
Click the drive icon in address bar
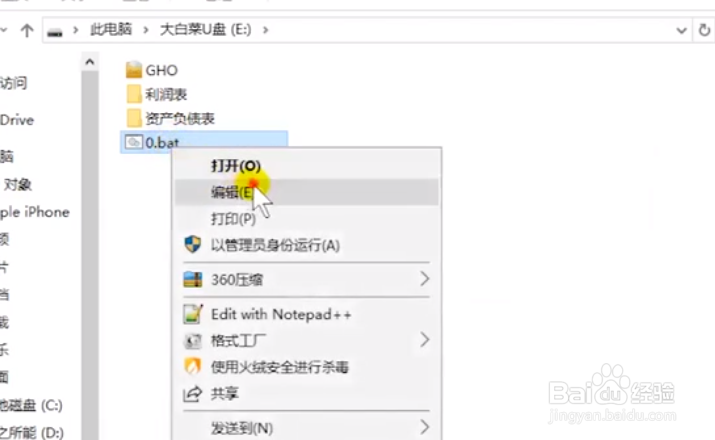(55, 32)
